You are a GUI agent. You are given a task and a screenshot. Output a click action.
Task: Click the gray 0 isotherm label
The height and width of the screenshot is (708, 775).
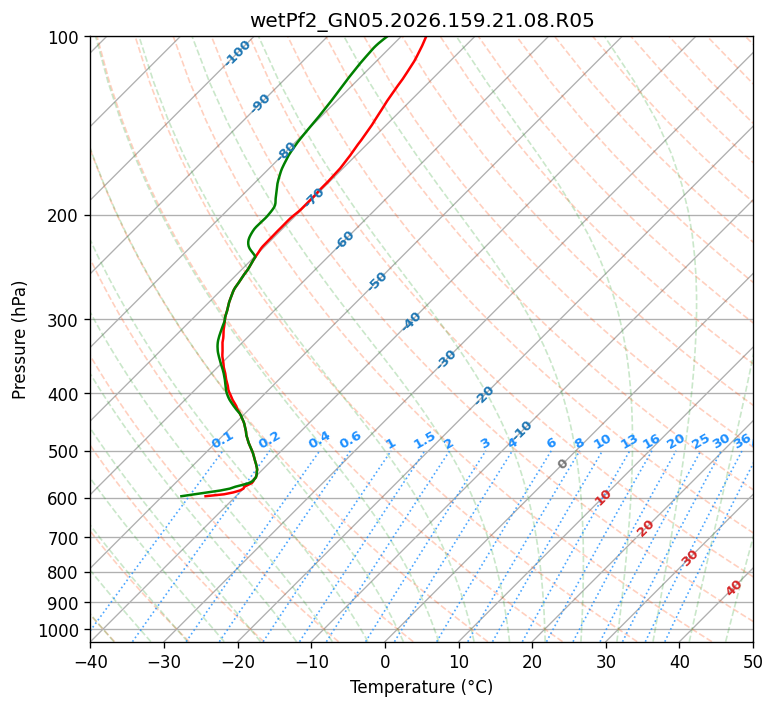point(562,464)
